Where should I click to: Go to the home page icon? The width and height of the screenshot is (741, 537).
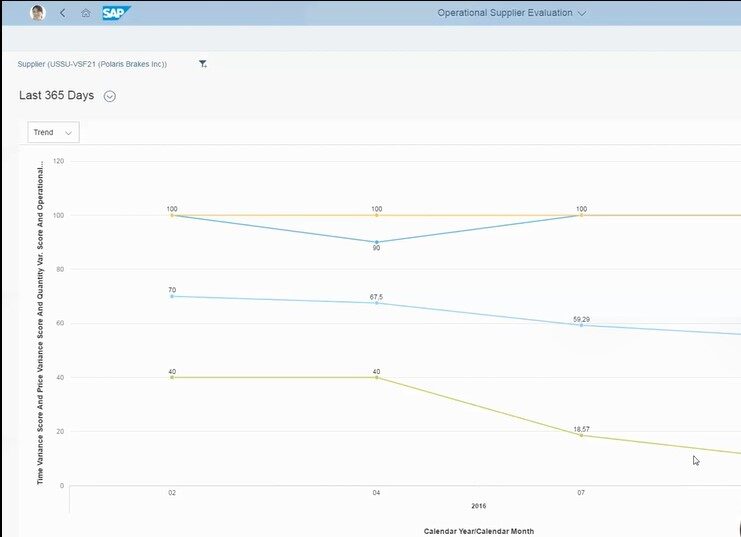coord(86,13)
